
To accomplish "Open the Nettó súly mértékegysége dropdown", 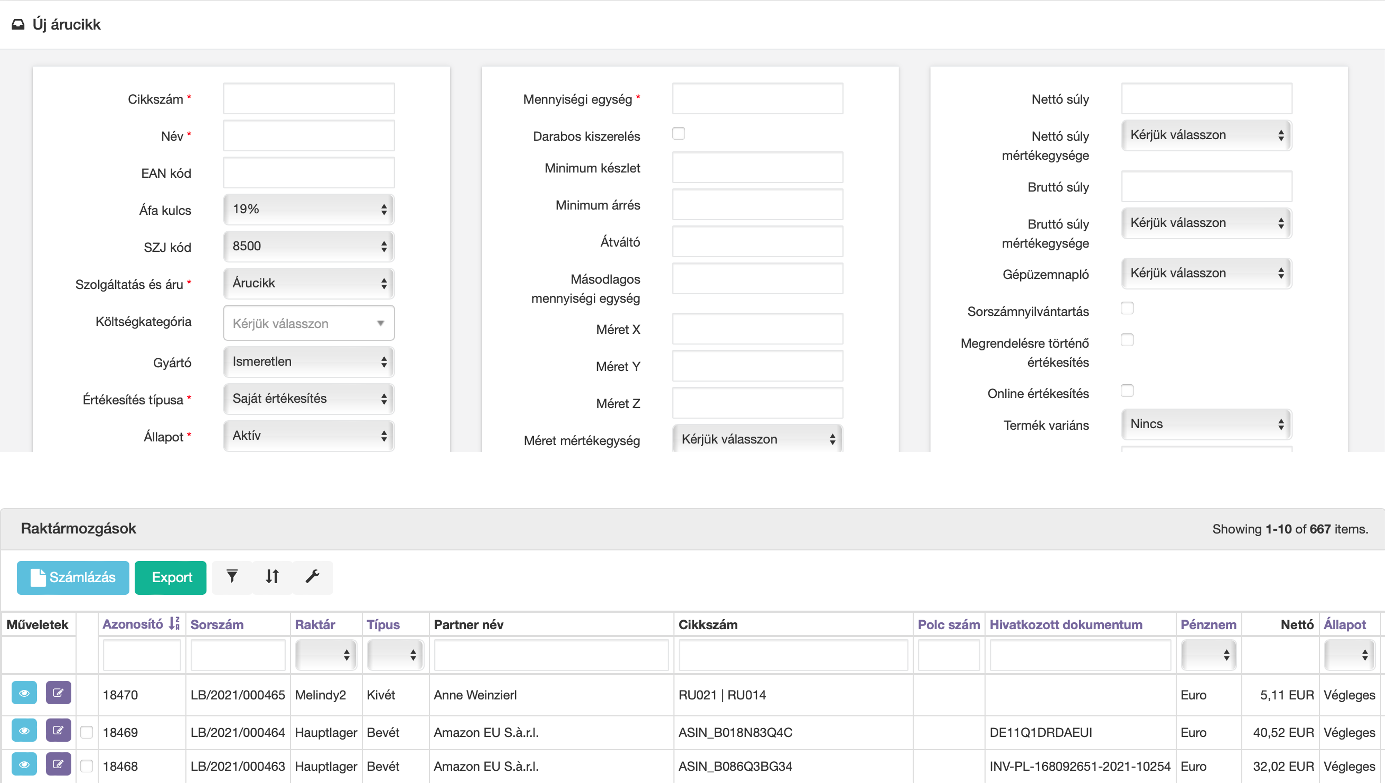I will pyautogui.click(x=1207, y=135).
